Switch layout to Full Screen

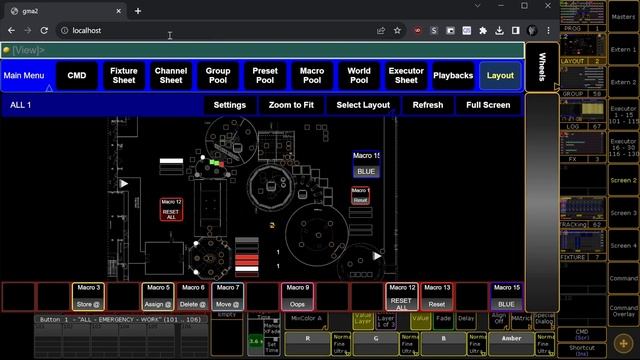[488, 105]
